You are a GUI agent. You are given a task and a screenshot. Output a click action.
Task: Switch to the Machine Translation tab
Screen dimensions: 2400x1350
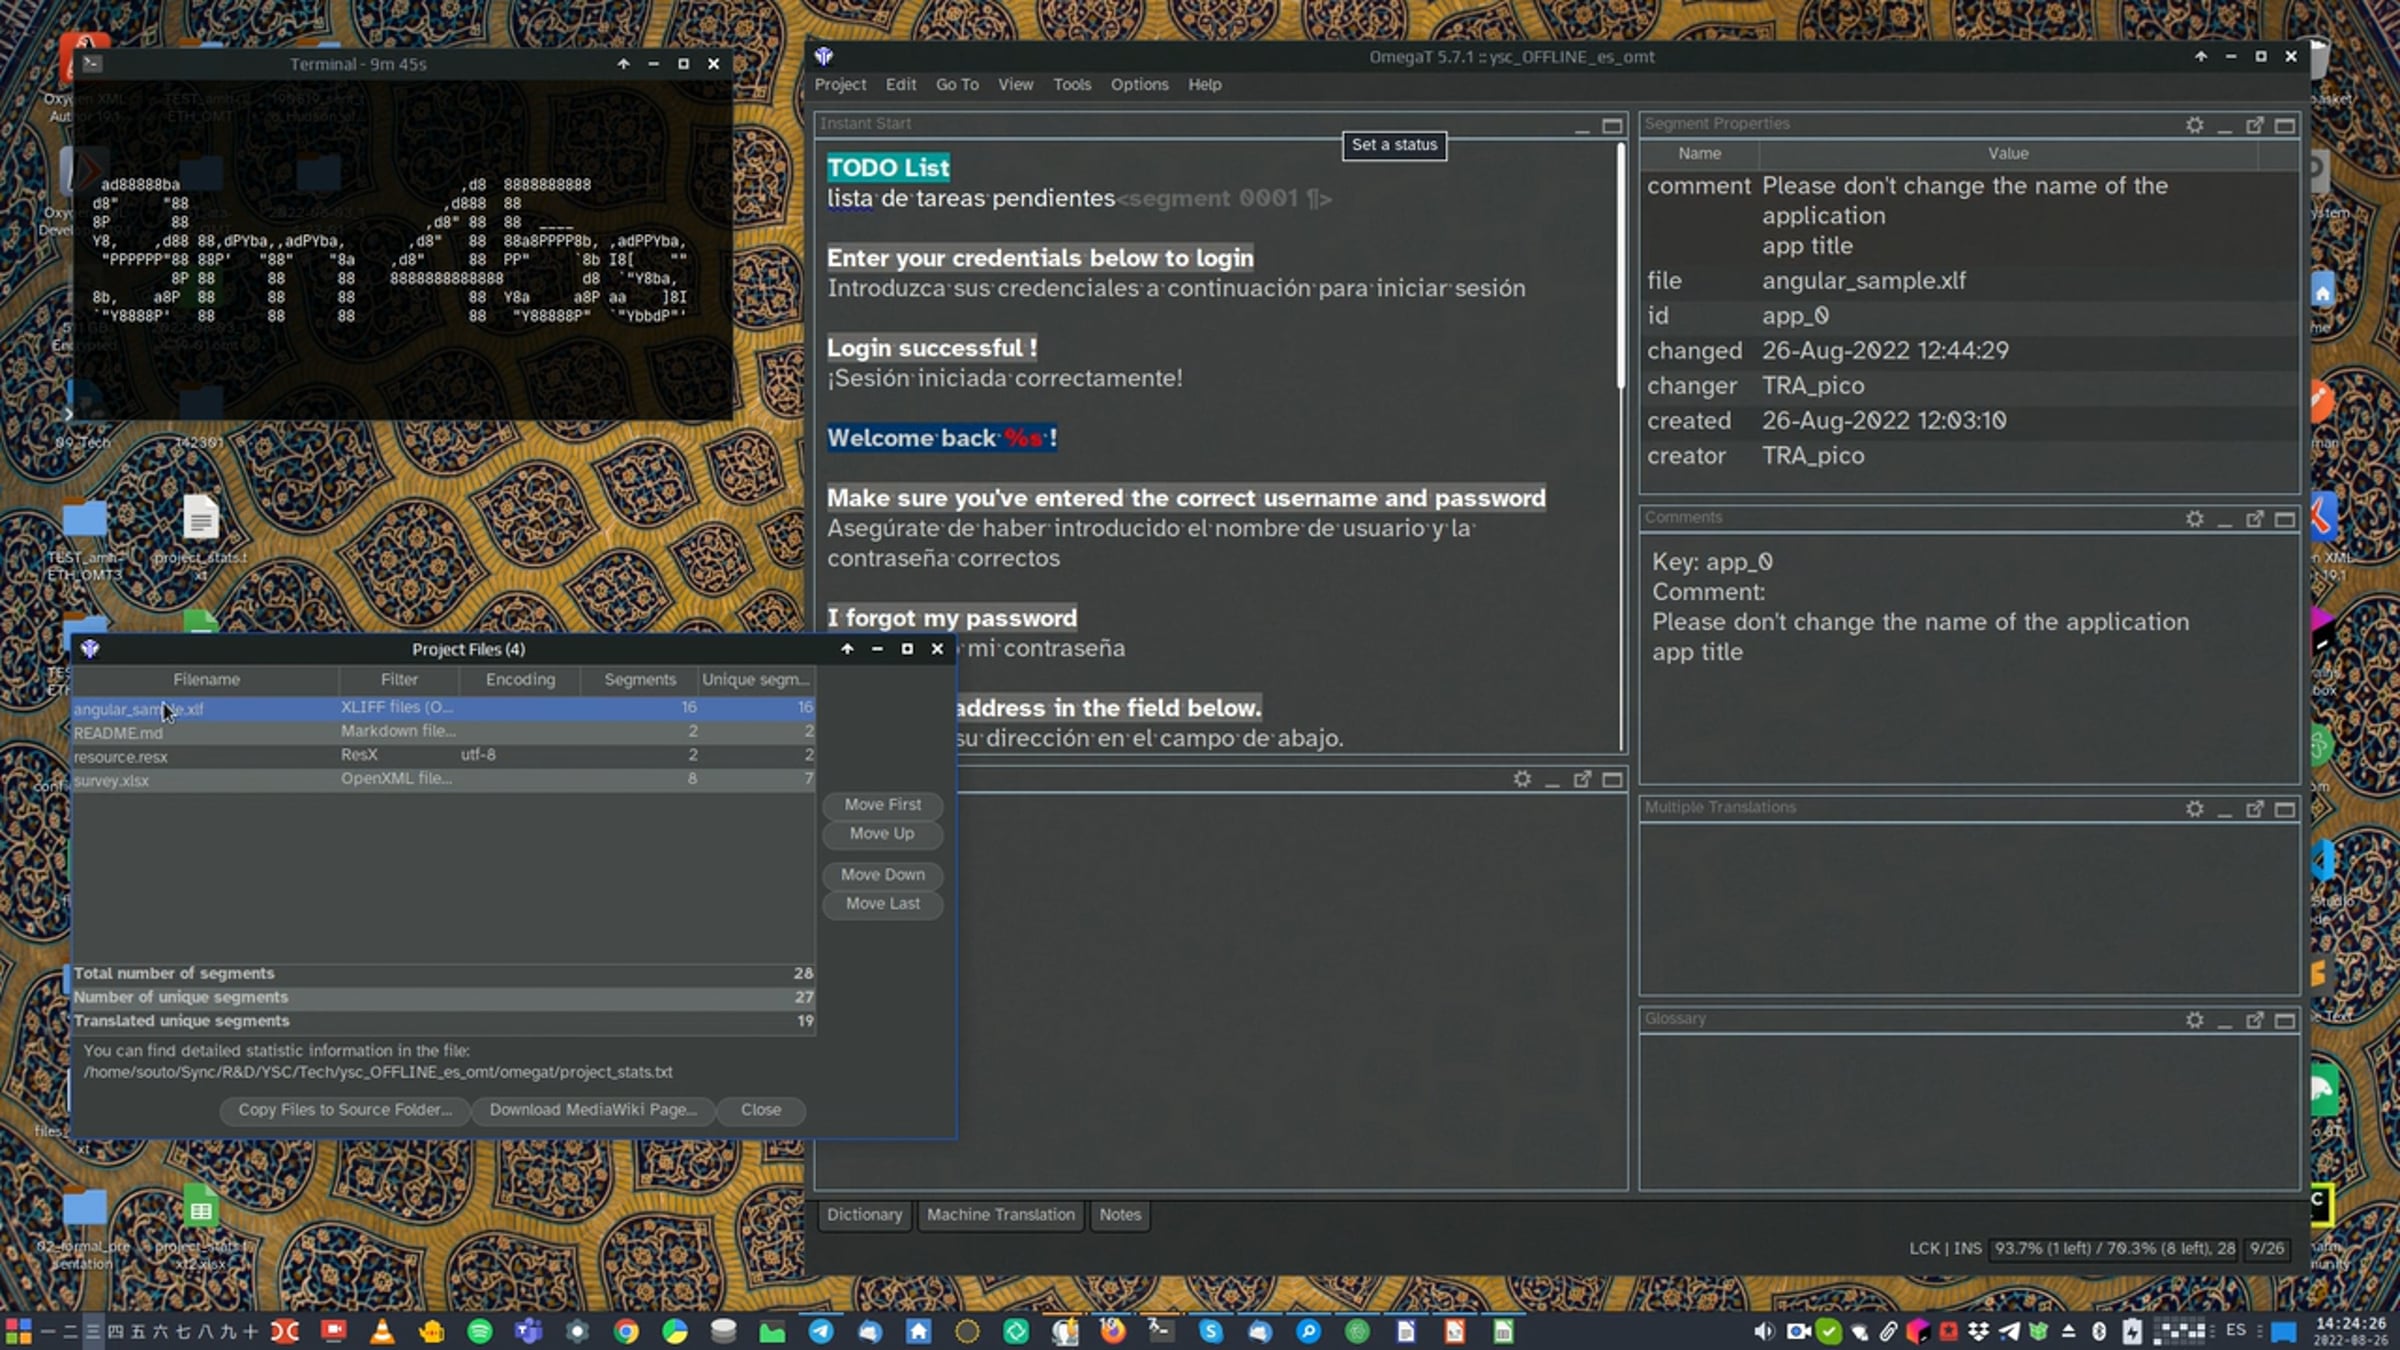[1000, 1214]
